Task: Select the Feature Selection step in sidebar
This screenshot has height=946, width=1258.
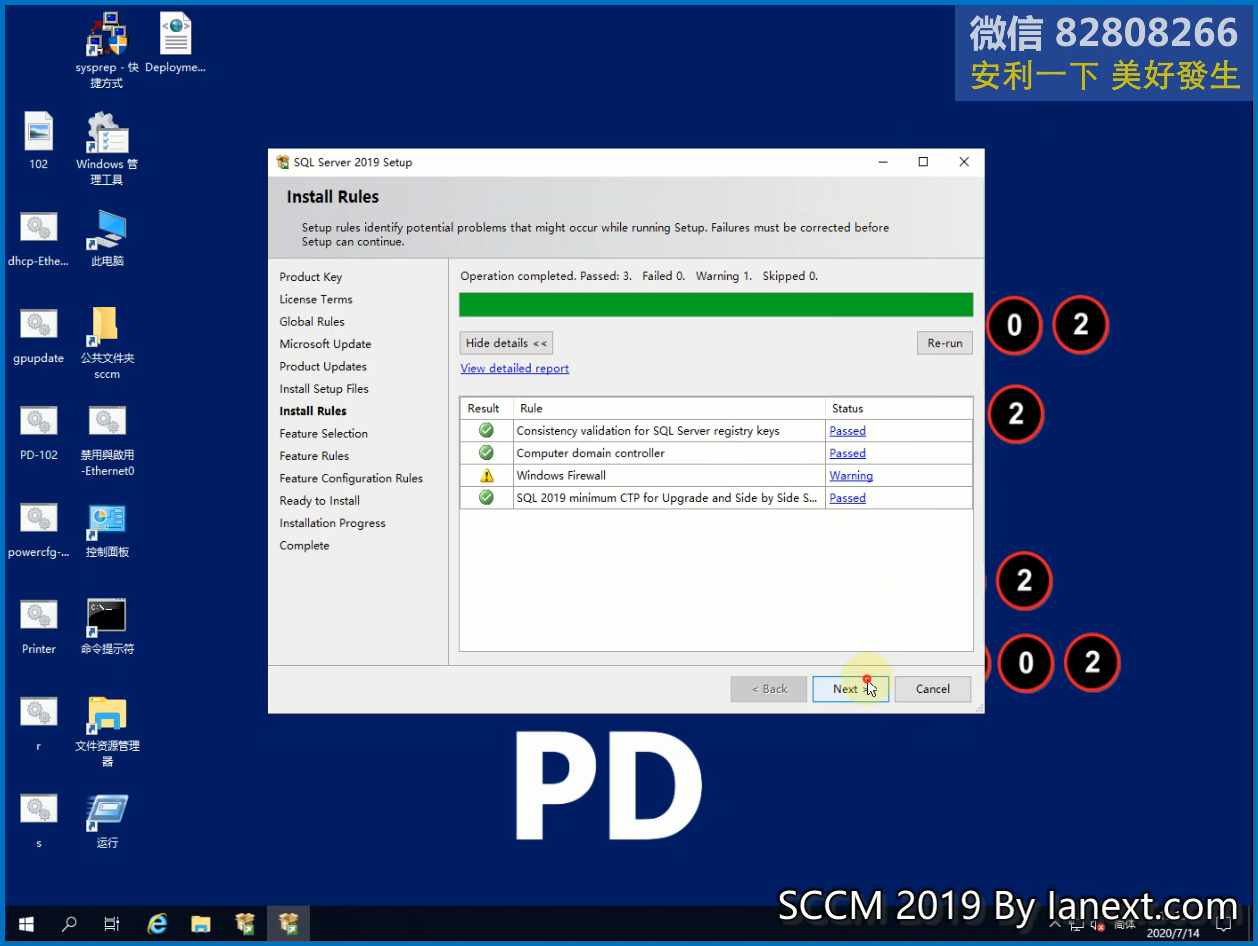Action: coord(324,434)
